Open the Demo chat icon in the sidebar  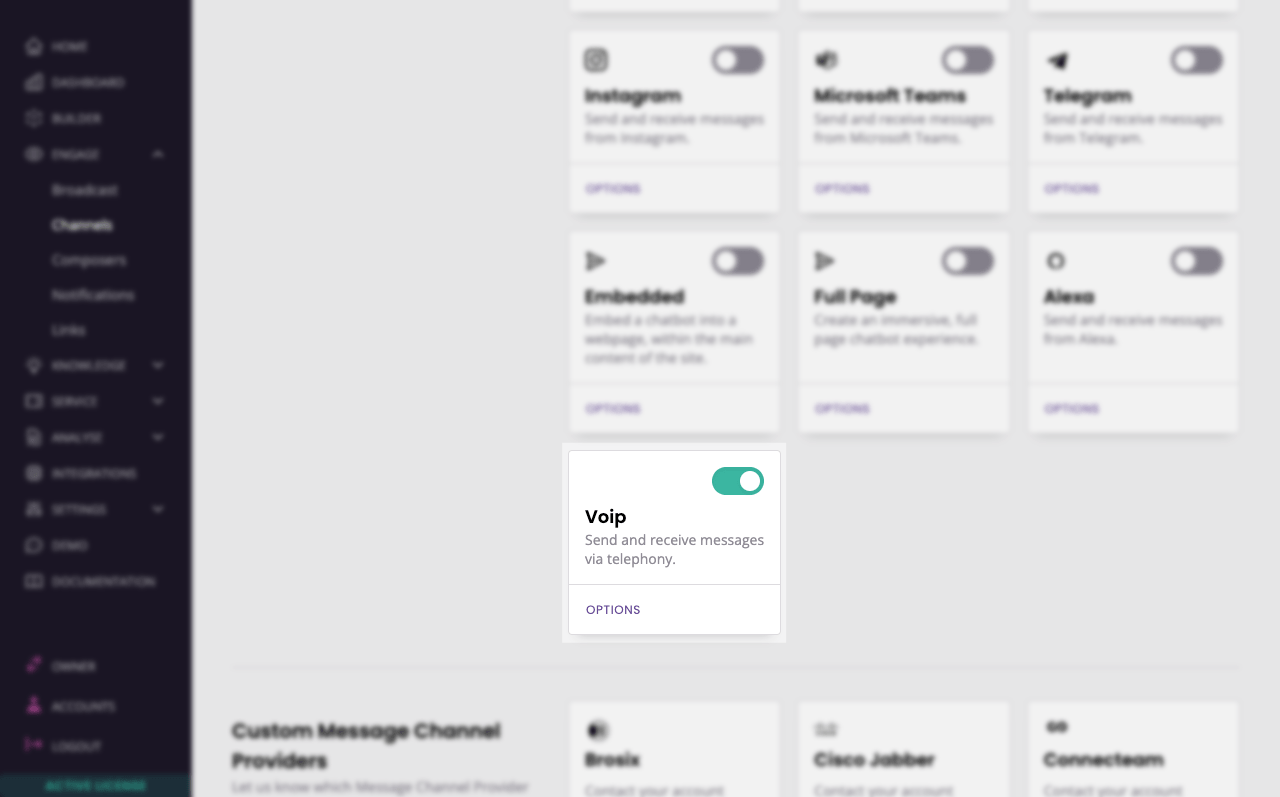coord(34,545)
